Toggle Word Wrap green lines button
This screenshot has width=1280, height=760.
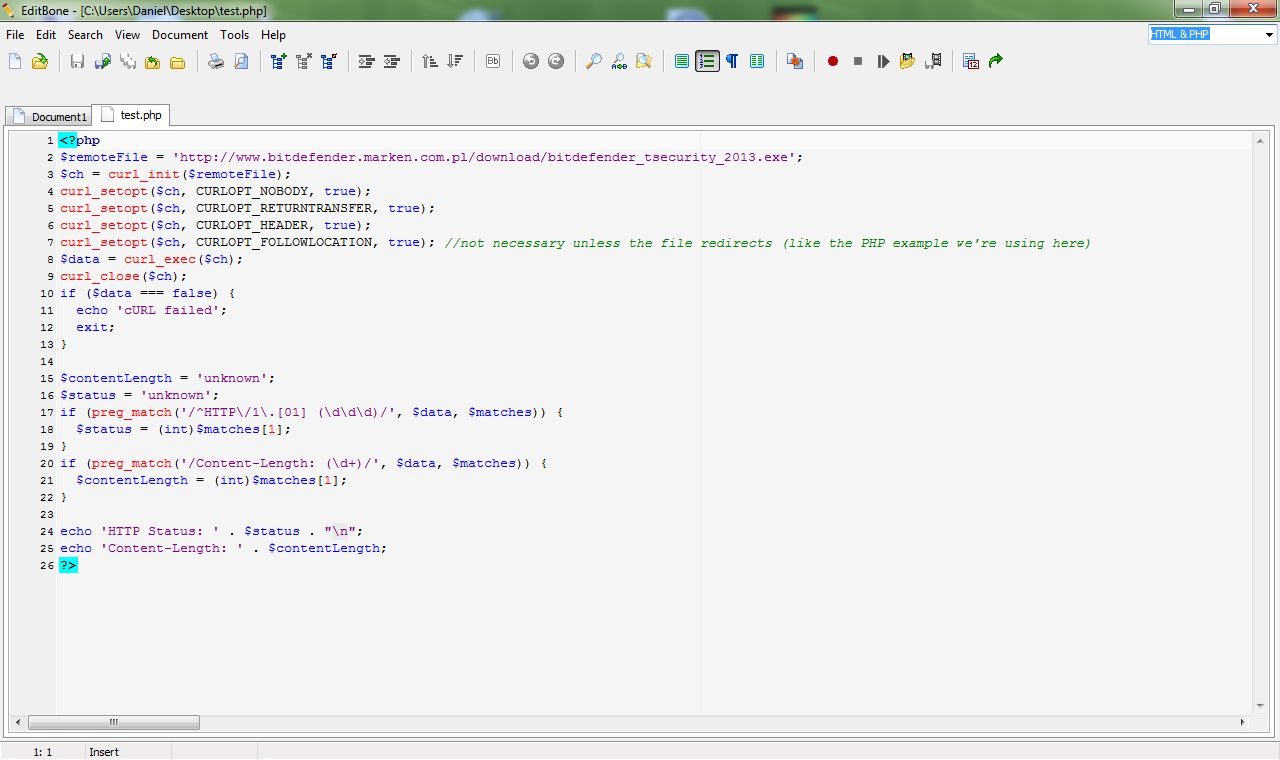682,61
